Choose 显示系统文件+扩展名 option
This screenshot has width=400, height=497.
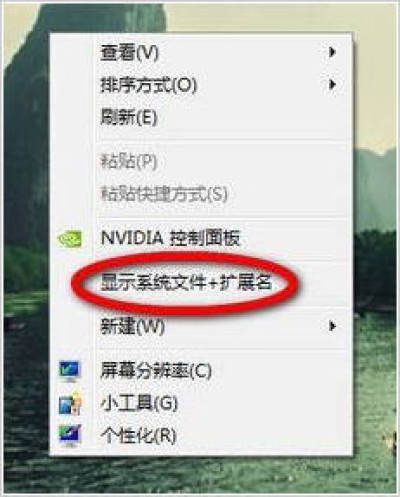(x=200, y=283)
